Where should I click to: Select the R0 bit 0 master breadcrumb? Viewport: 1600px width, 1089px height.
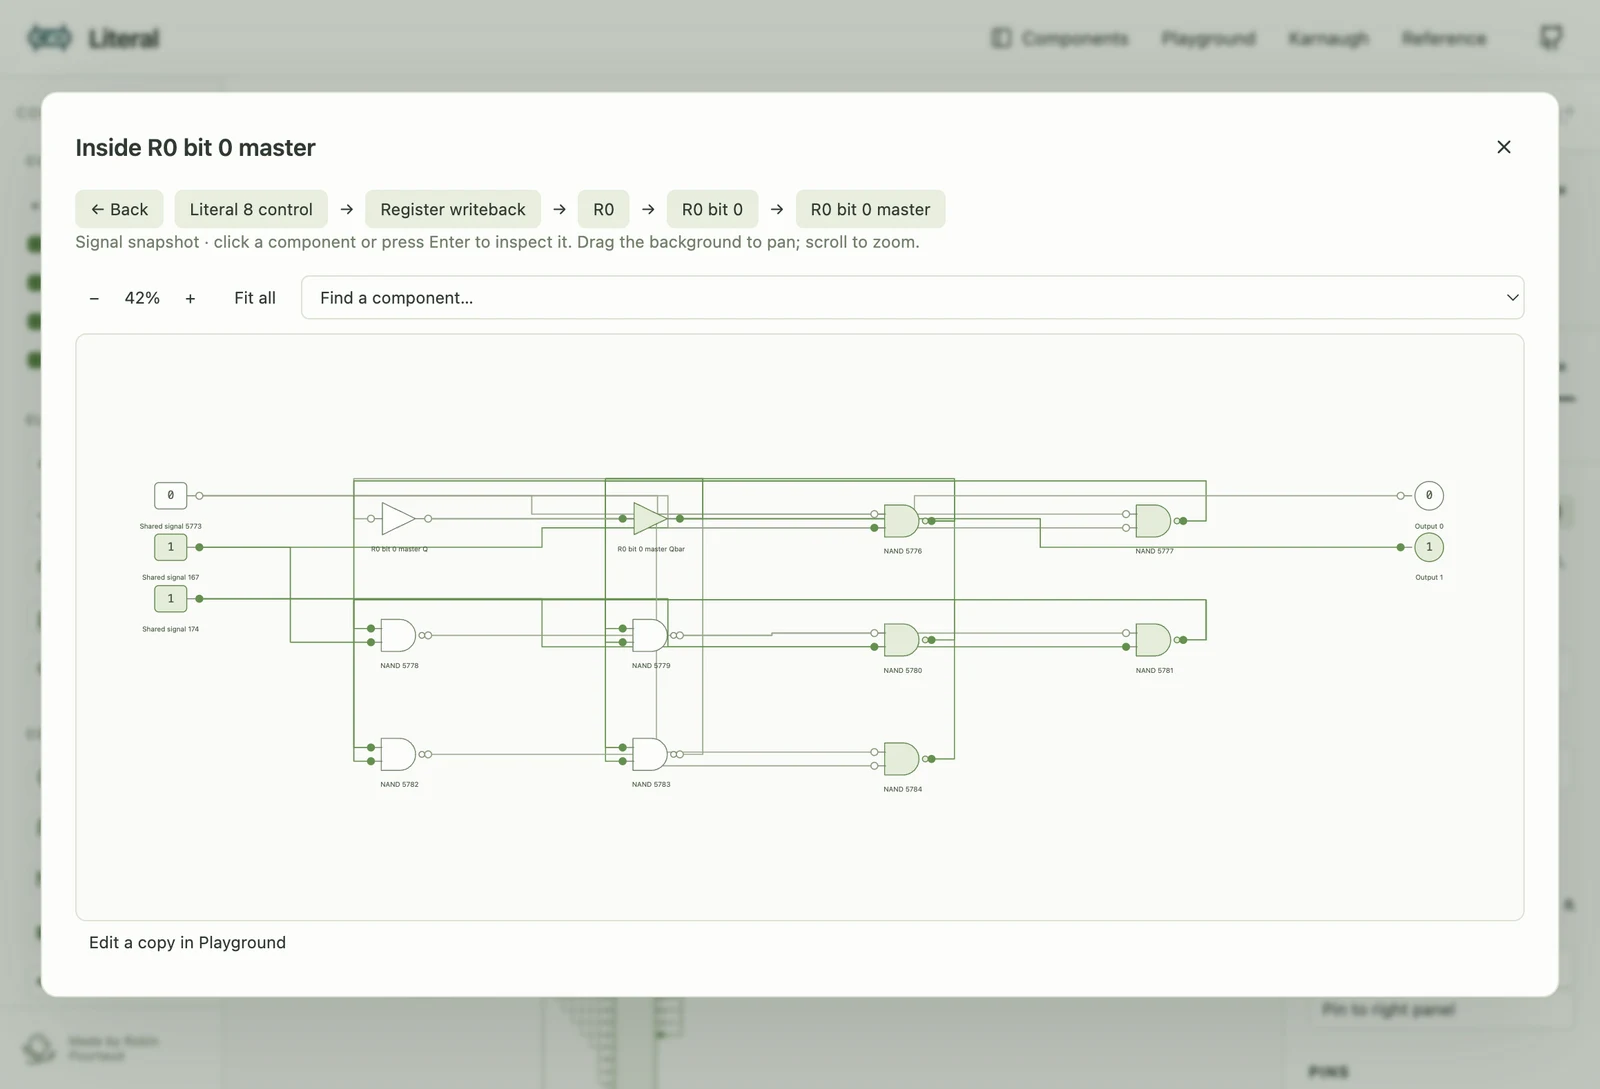point(870,209)
